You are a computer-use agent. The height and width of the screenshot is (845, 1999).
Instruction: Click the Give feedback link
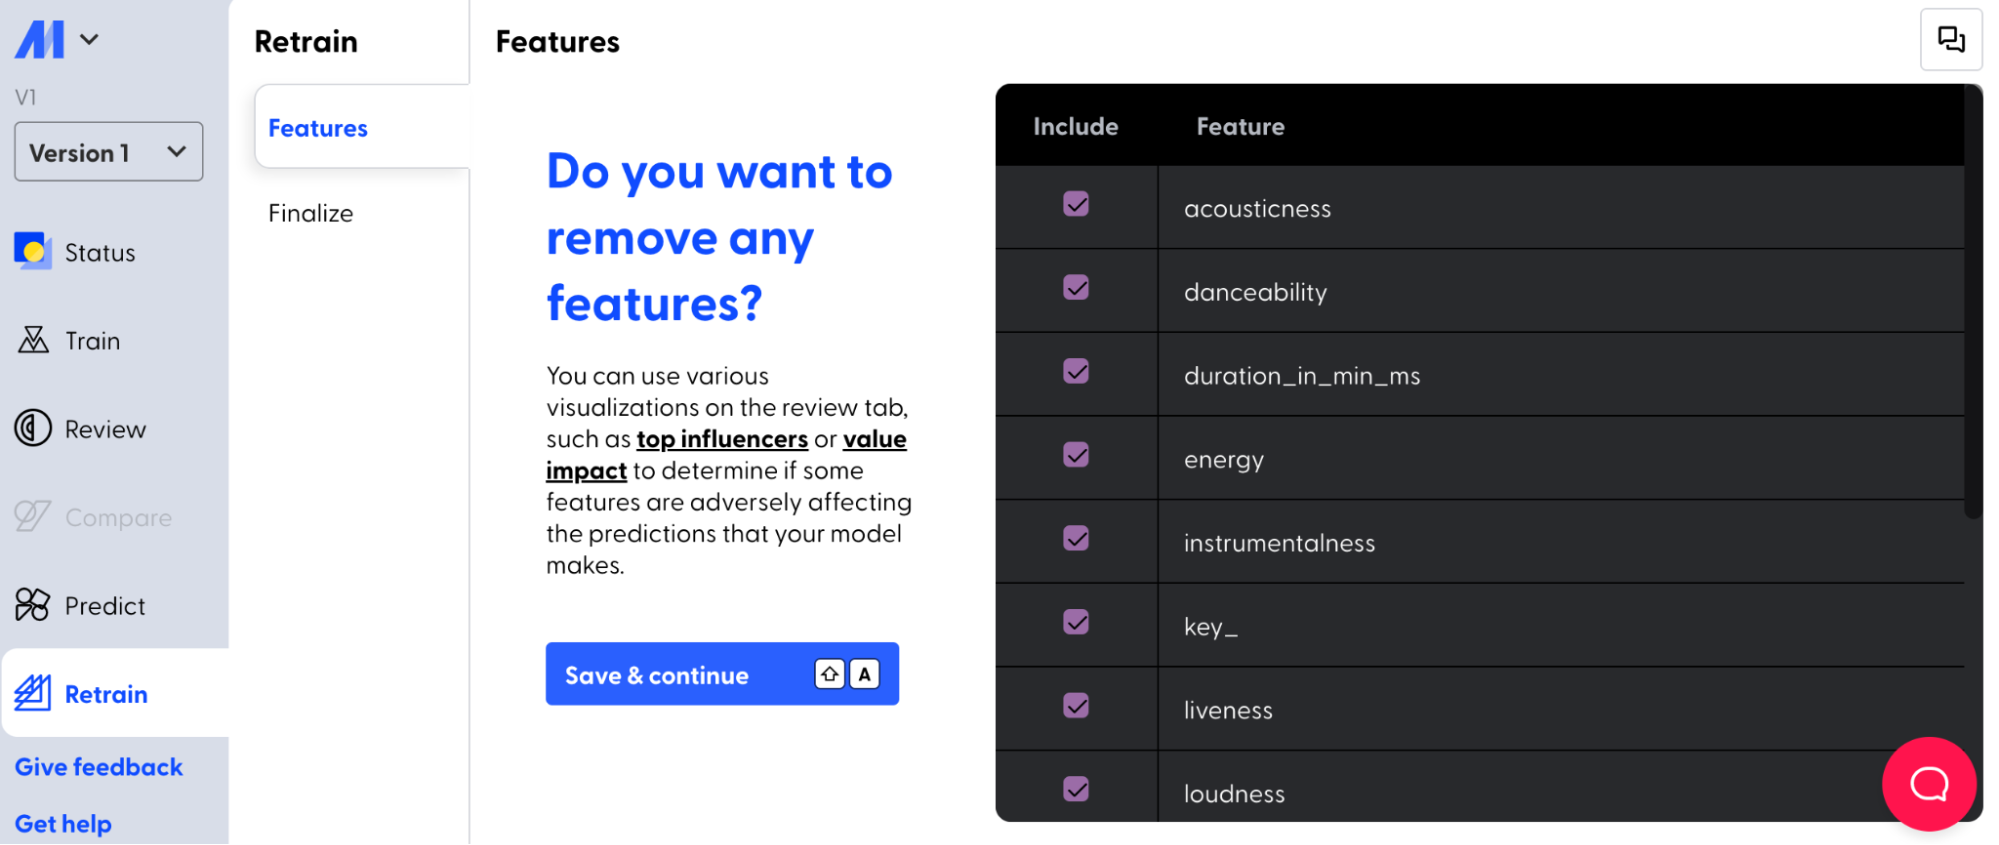(99, 767)
